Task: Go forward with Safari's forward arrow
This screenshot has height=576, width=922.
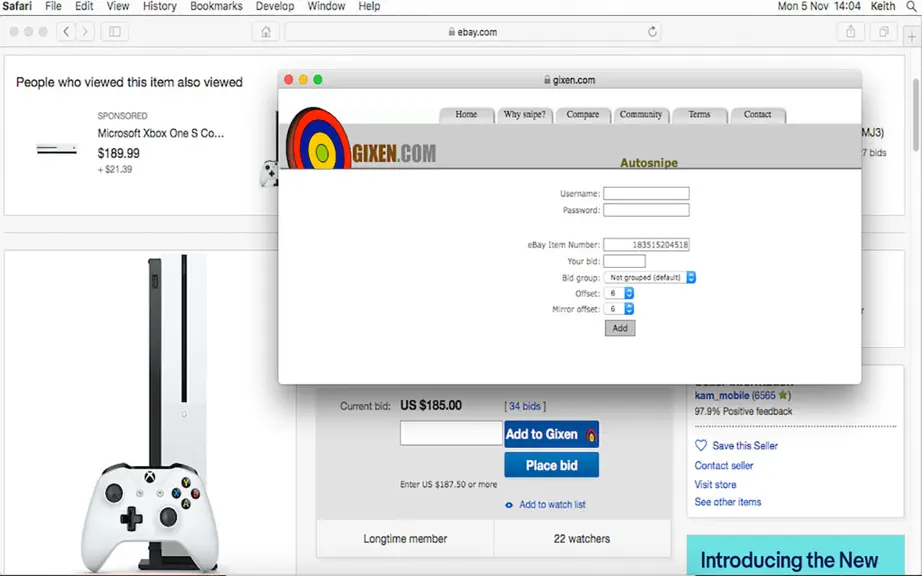Action: pos(85,32)
